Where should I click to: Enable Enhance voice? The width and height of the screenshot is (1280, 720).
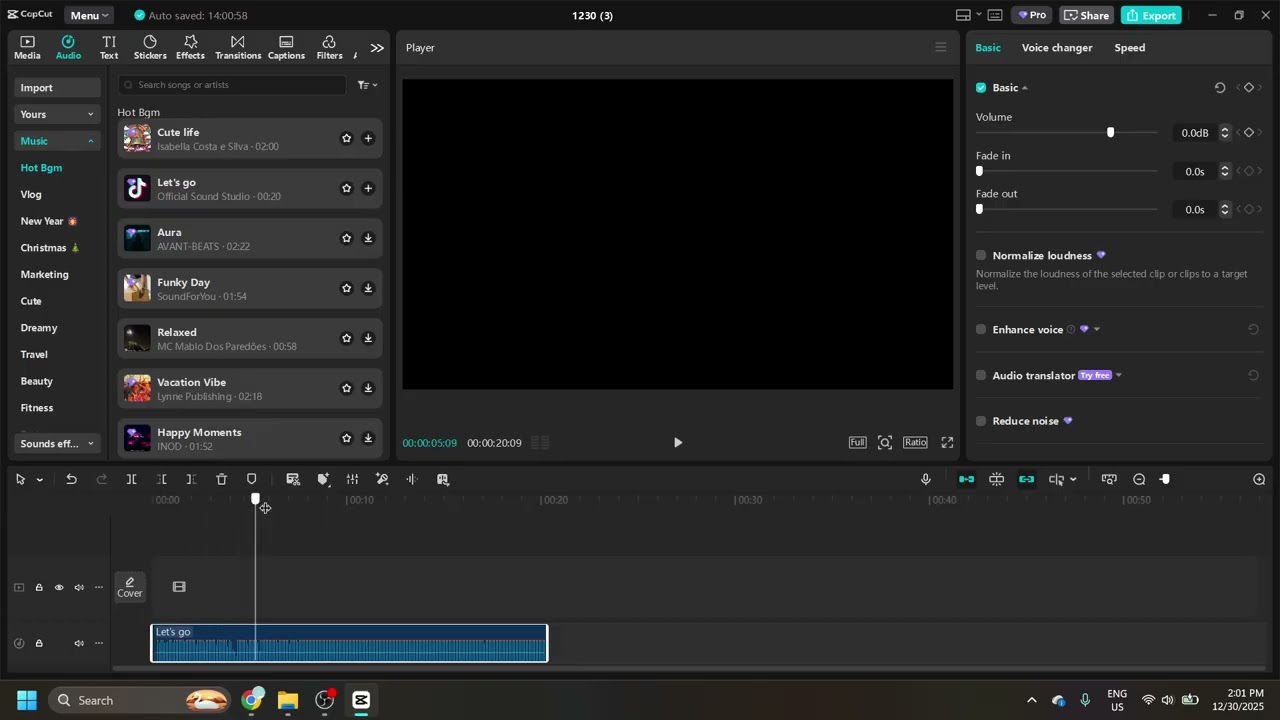pyautogui.click(x=981, y=330)
